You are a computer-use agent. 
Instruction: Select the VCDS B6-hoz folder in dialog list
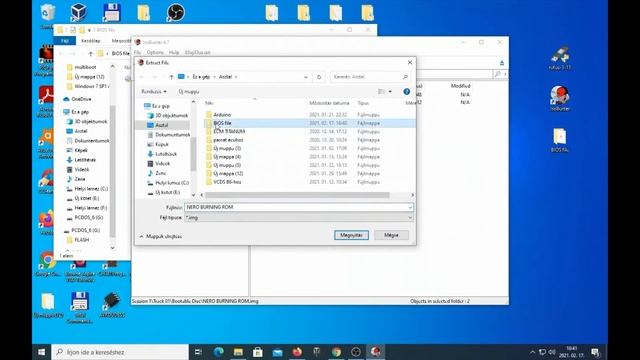227,182
